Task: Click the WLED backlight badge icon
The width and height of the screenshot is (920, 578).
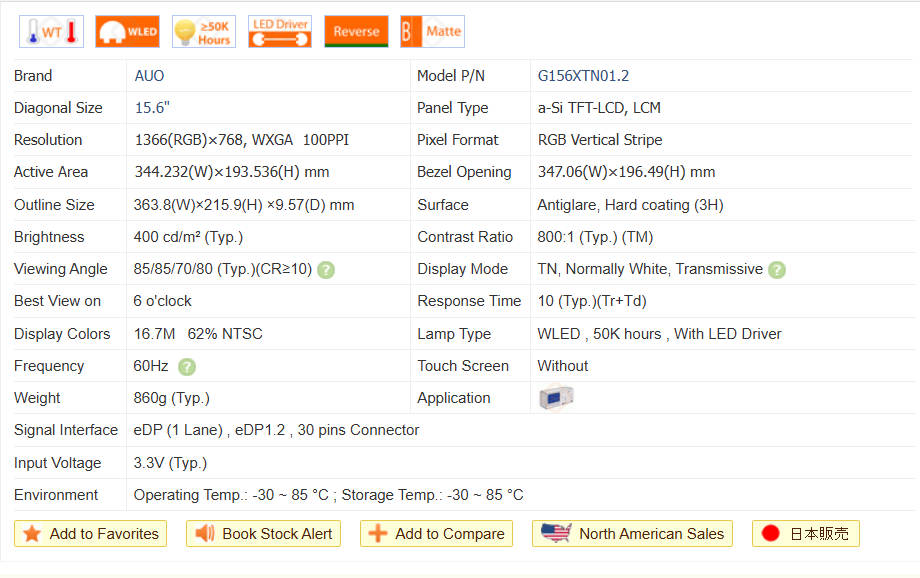Action: 127,32
